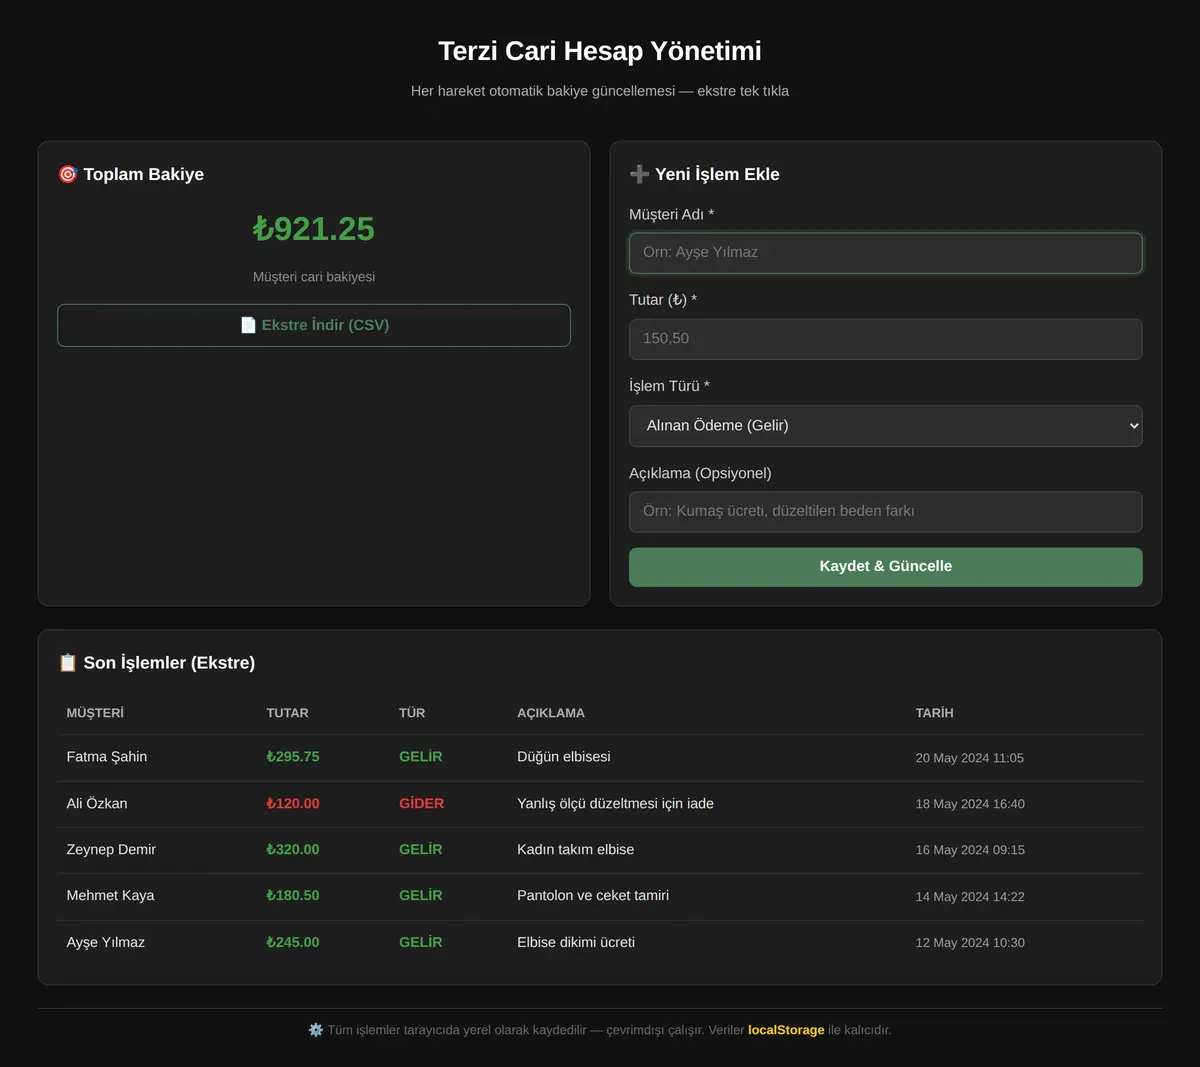
Task: Click the ₺295.75 amount
Action: [x=293, y=757]
